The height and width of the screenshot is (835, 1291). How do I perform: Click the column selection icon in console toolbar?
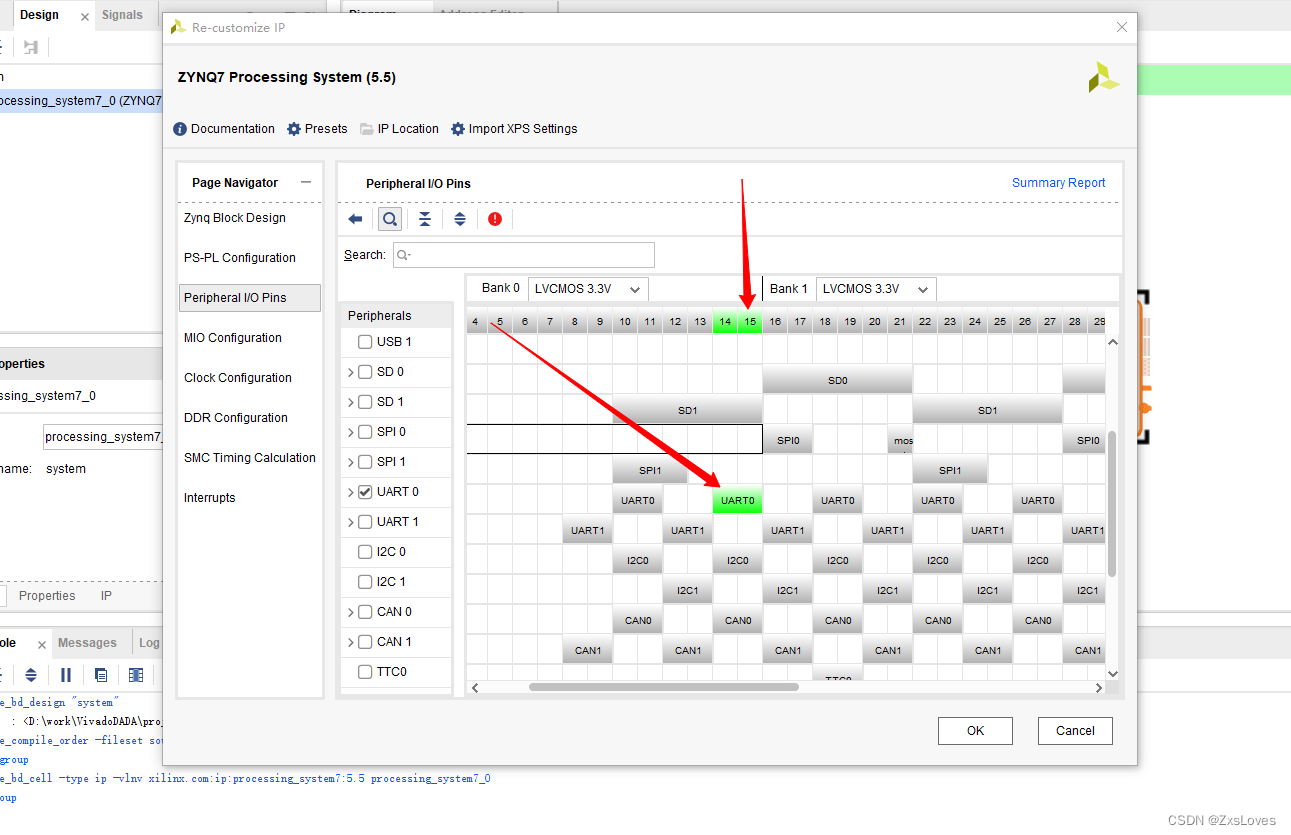[x=136, y=675]
